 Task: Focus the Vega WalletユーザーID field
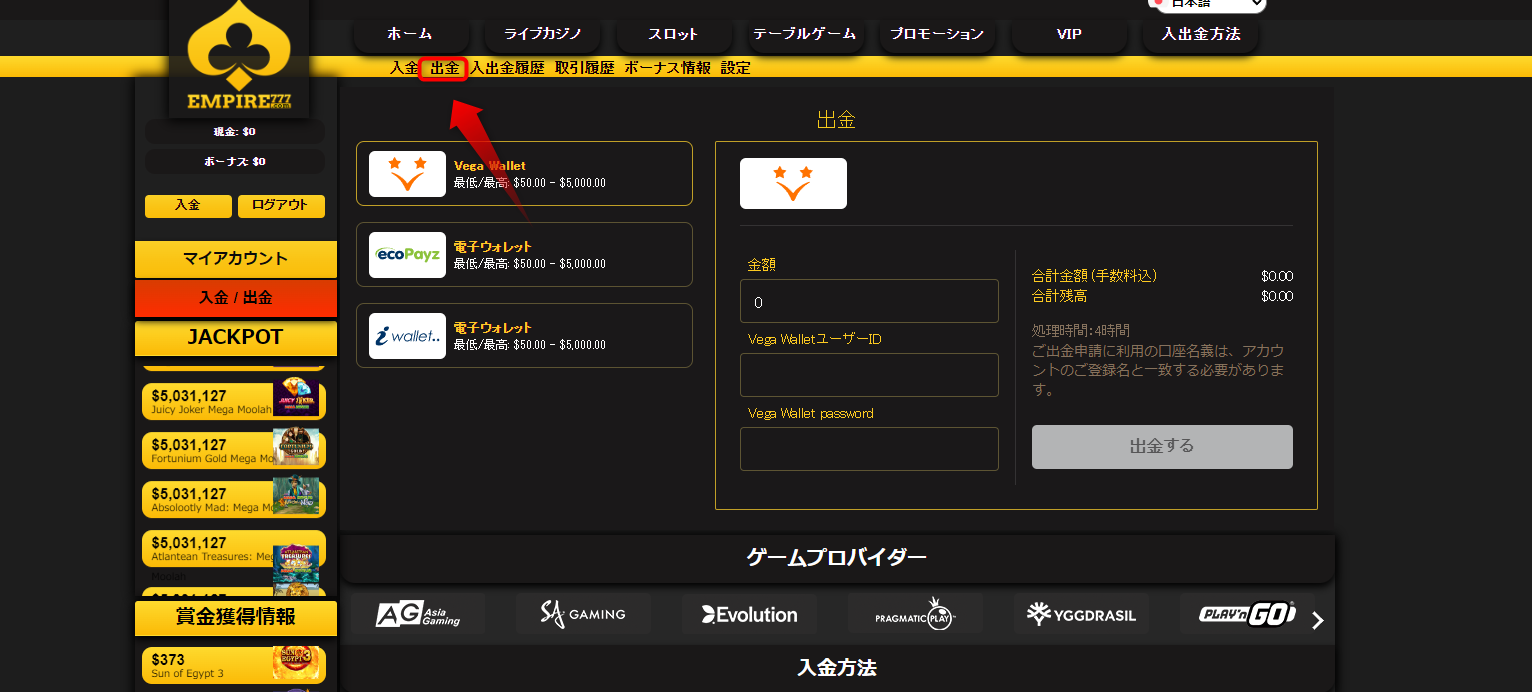click(x=869, y=375)
